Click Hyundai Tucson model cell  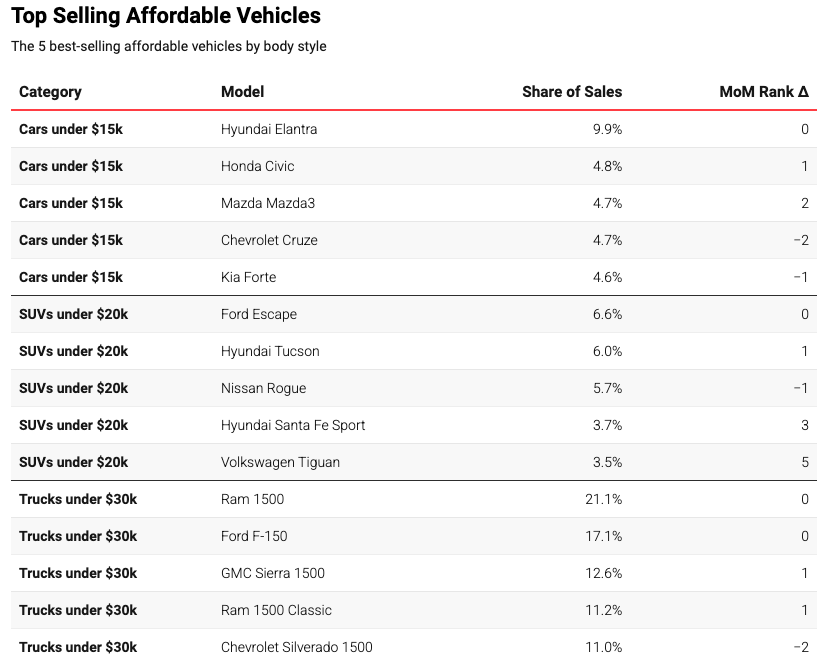[x=270, y=351]
